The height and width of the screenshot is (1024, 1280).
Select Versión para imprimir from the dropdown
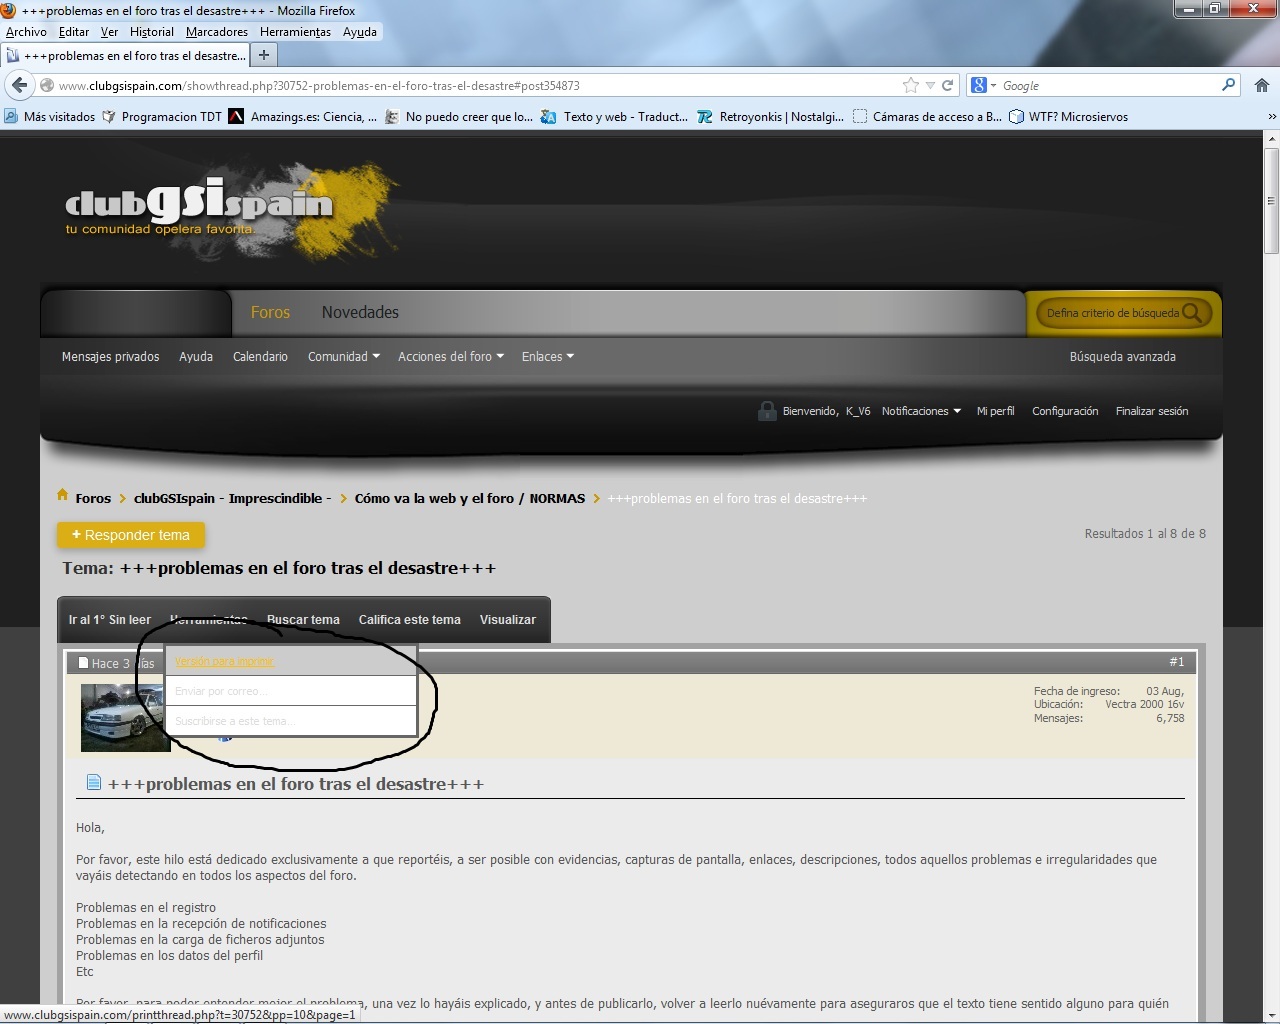point(224,662)
